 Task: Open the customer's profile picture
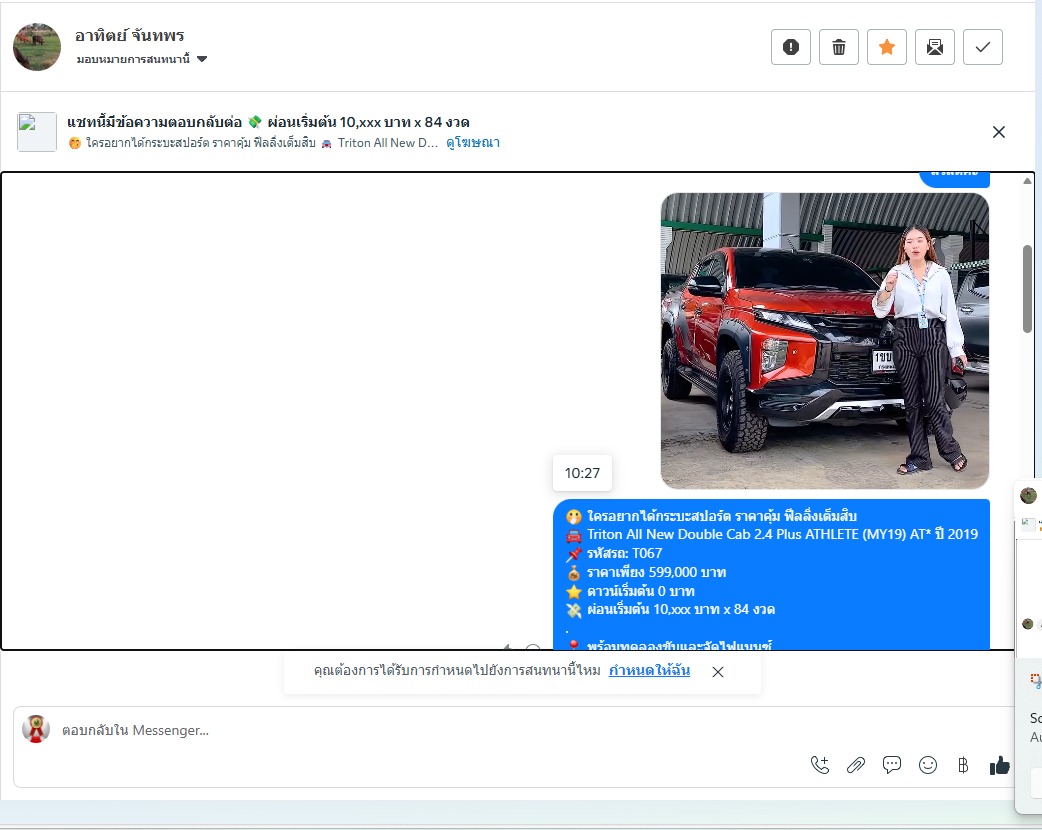pos(37,47)
